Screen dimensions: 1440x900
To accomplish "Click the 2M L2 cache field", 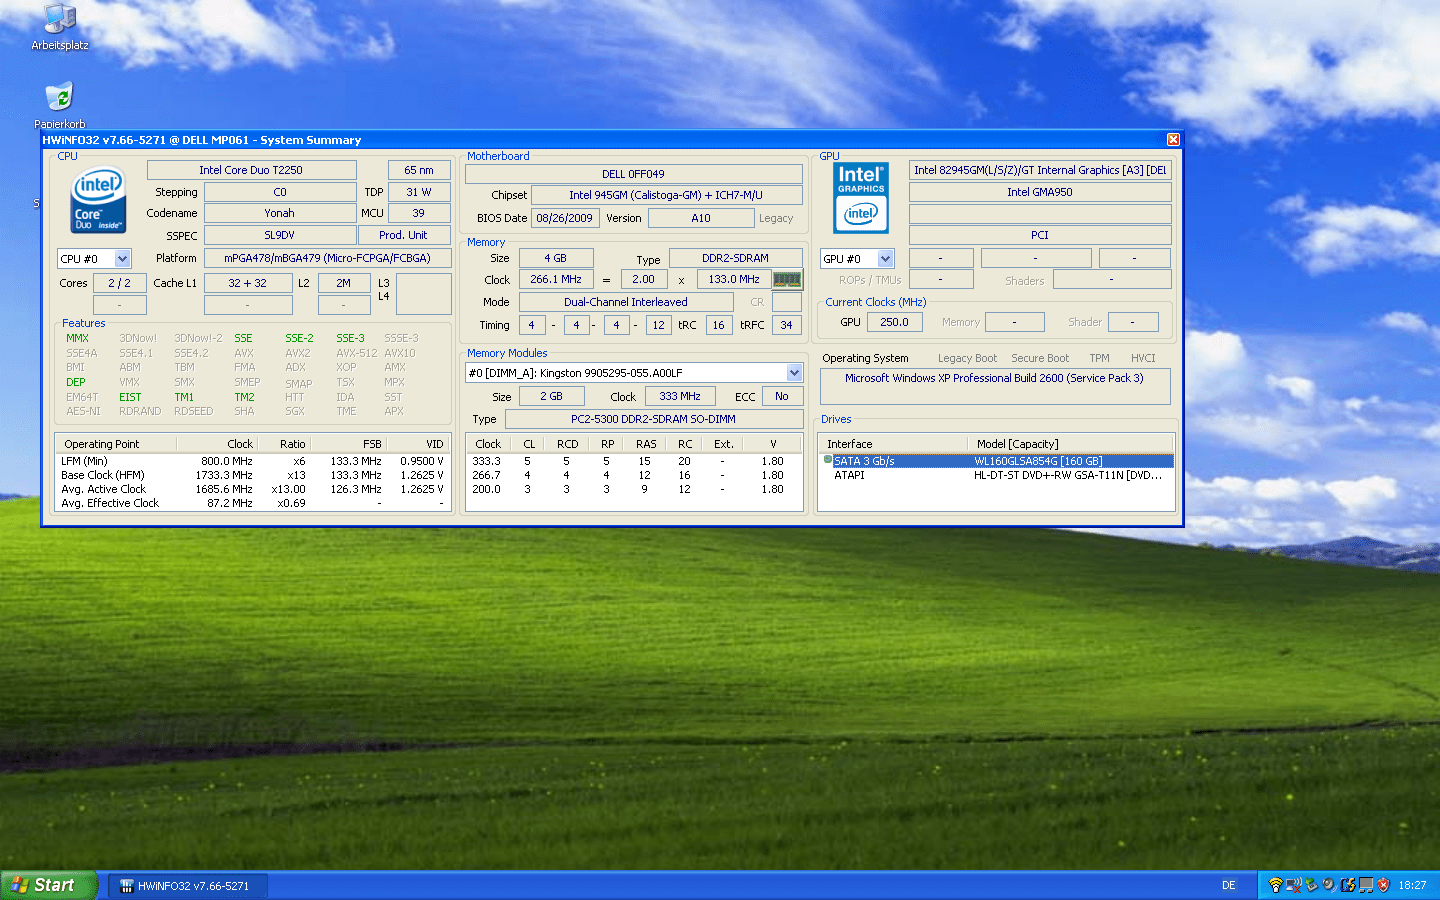I will pyautogui.click(x=343, y=283).
